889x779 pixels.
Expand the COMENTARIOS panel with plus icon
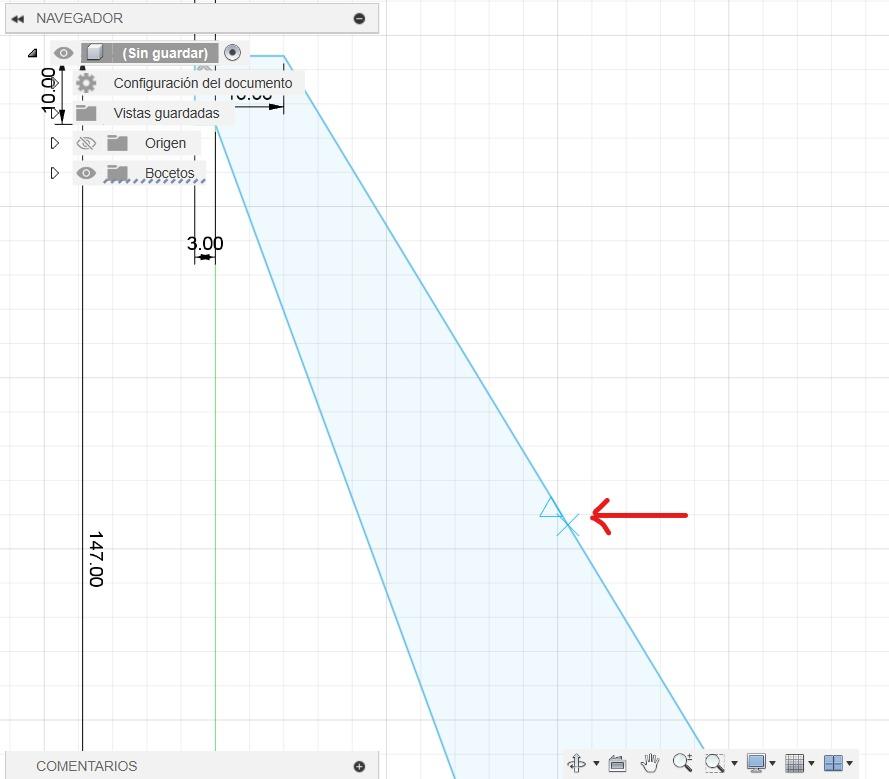pos(359,767)
